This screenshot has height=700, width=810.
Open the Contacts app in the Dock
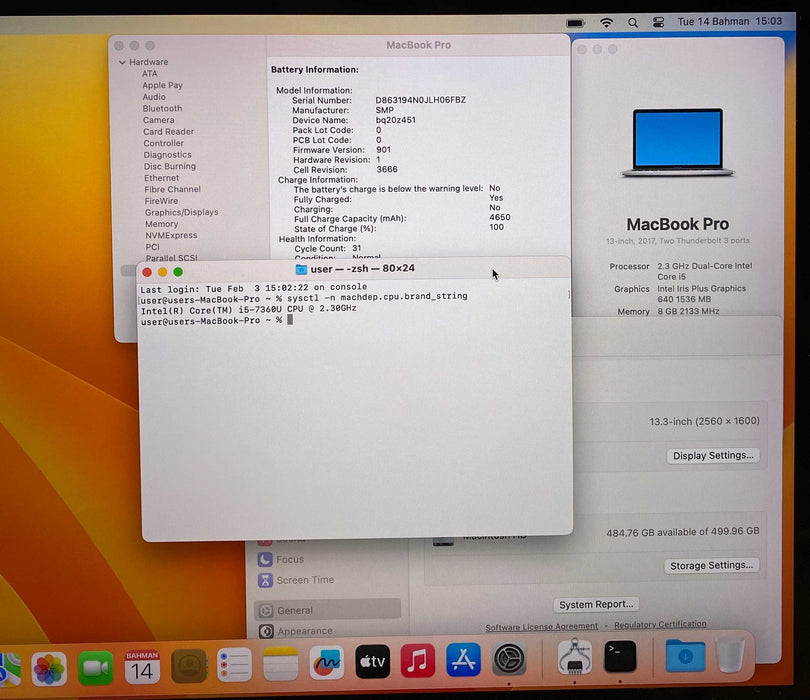189,665
